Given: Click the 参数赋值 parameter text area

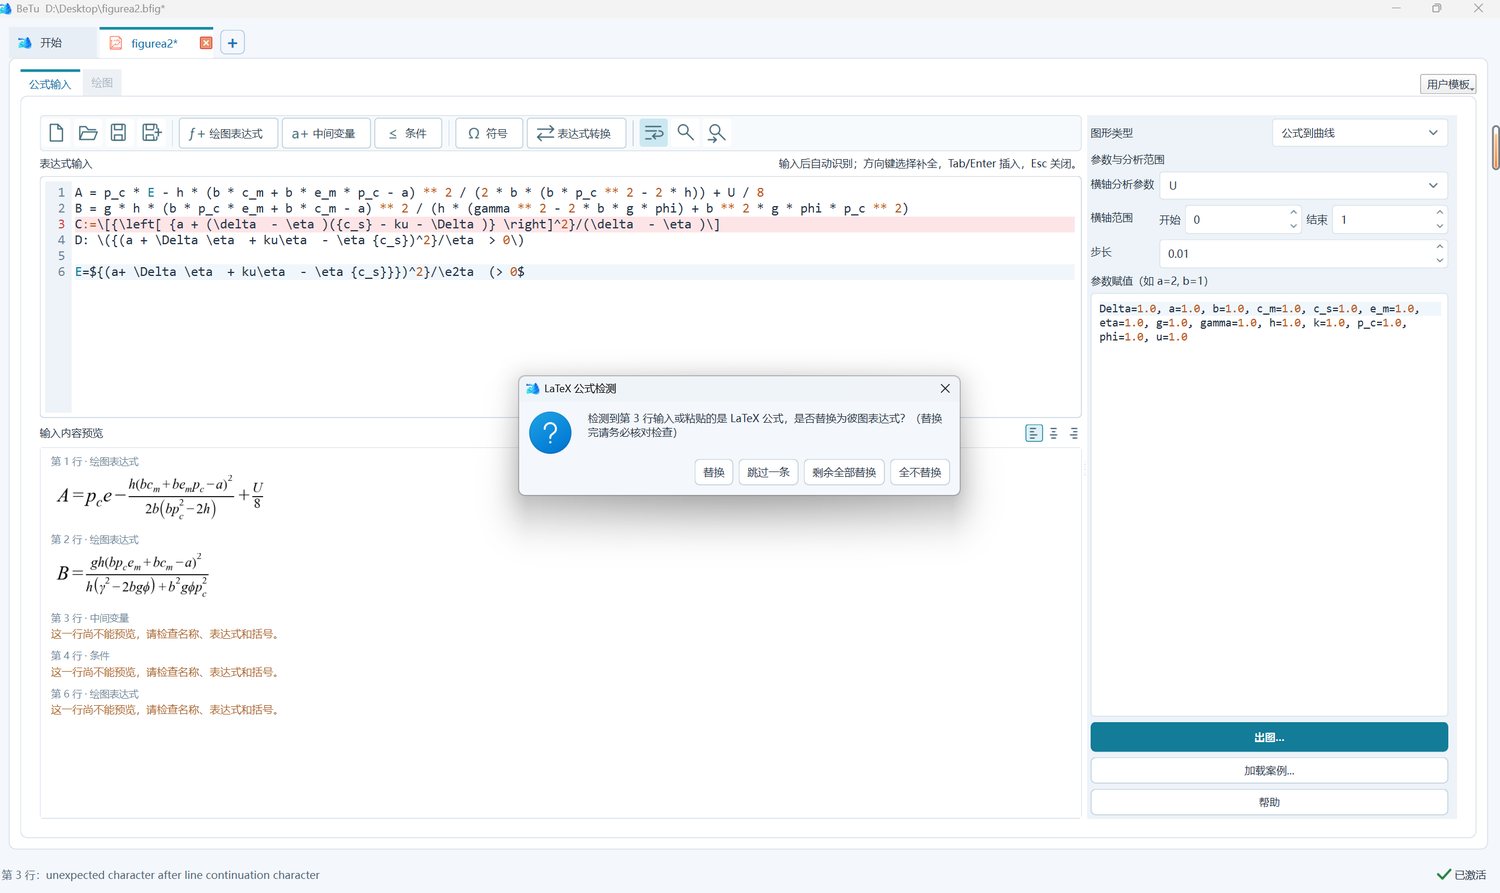Looking at the screenshot, I should [x=1269, y=505].
